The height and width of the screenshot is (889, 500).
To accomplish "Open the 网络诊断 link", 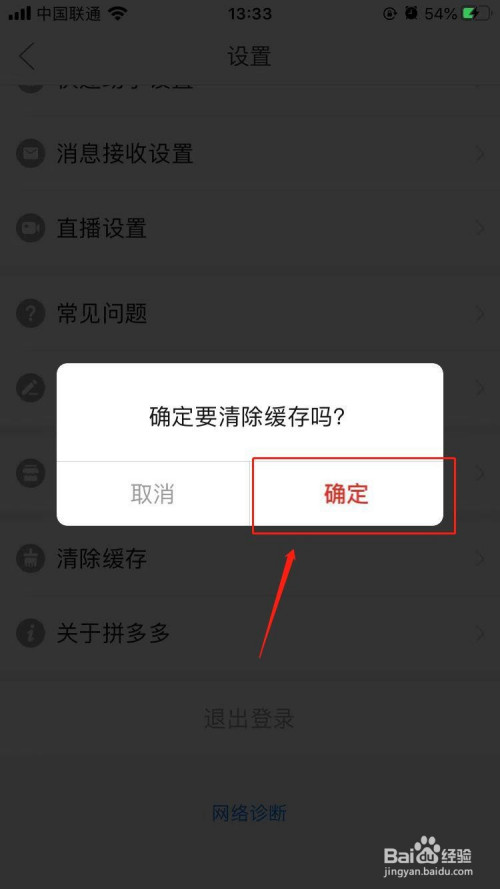I will click(x=249, y=813).
